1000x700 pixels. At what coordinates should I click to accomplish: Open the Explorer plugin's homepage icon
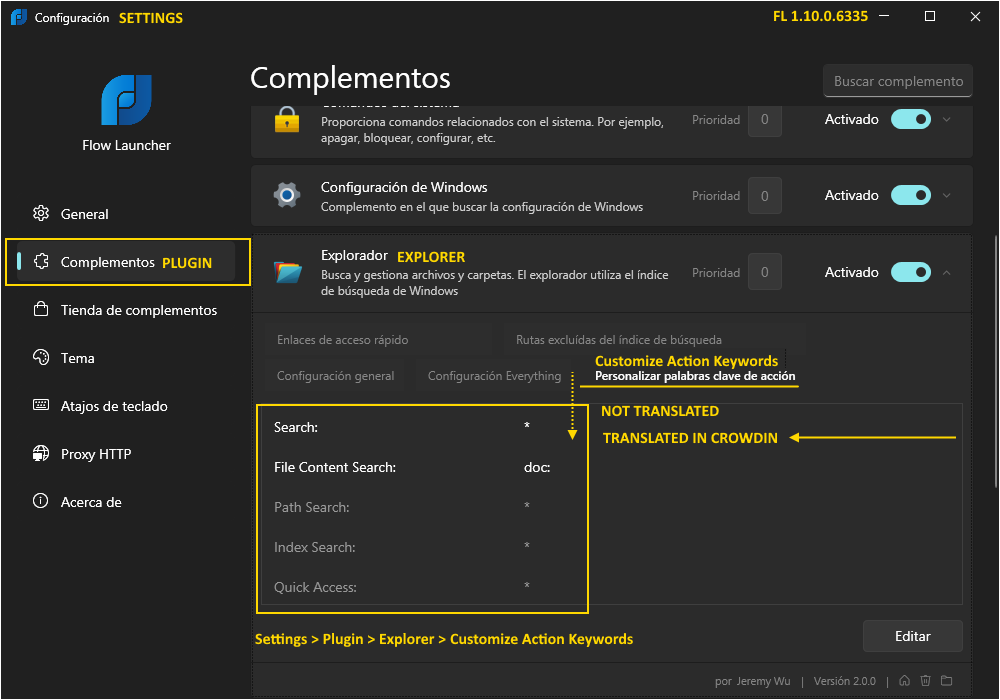(x=905, y=681)
